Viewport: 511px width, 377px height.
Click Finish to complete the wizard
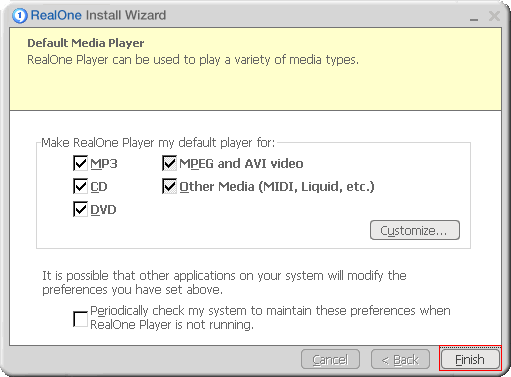[470, 359]
